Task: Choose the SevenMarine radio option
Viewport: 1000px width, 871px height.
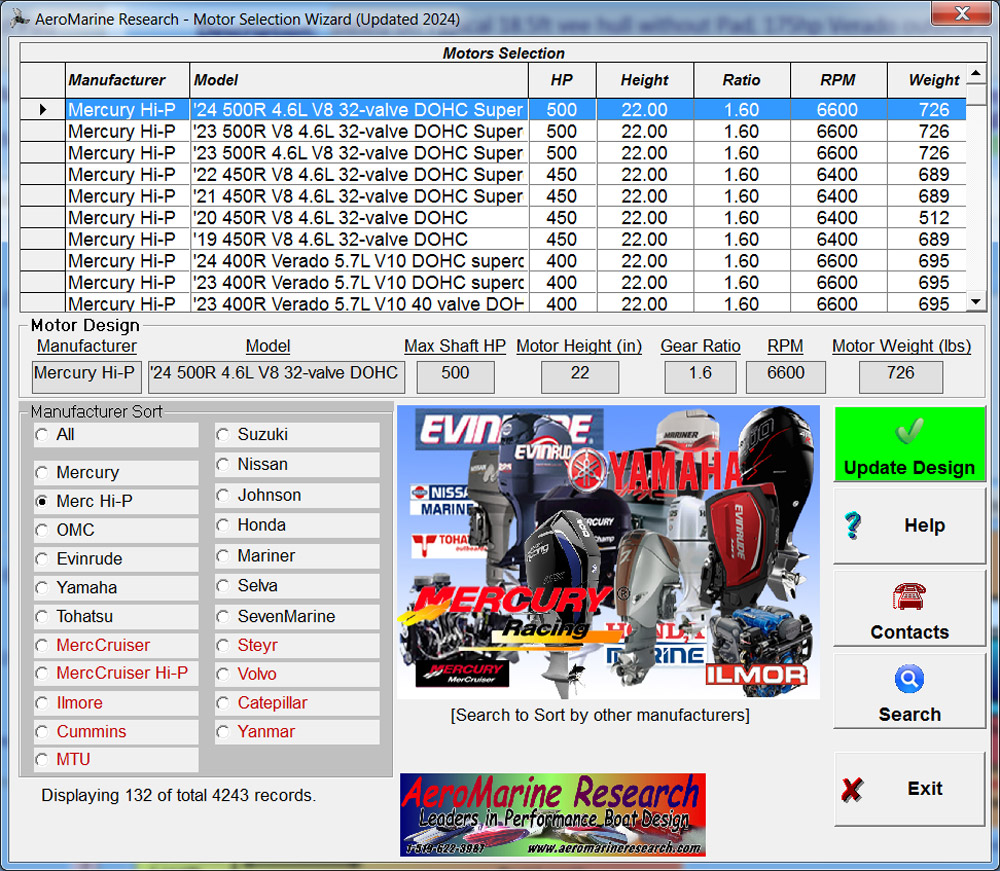Action: click(223, 617)
